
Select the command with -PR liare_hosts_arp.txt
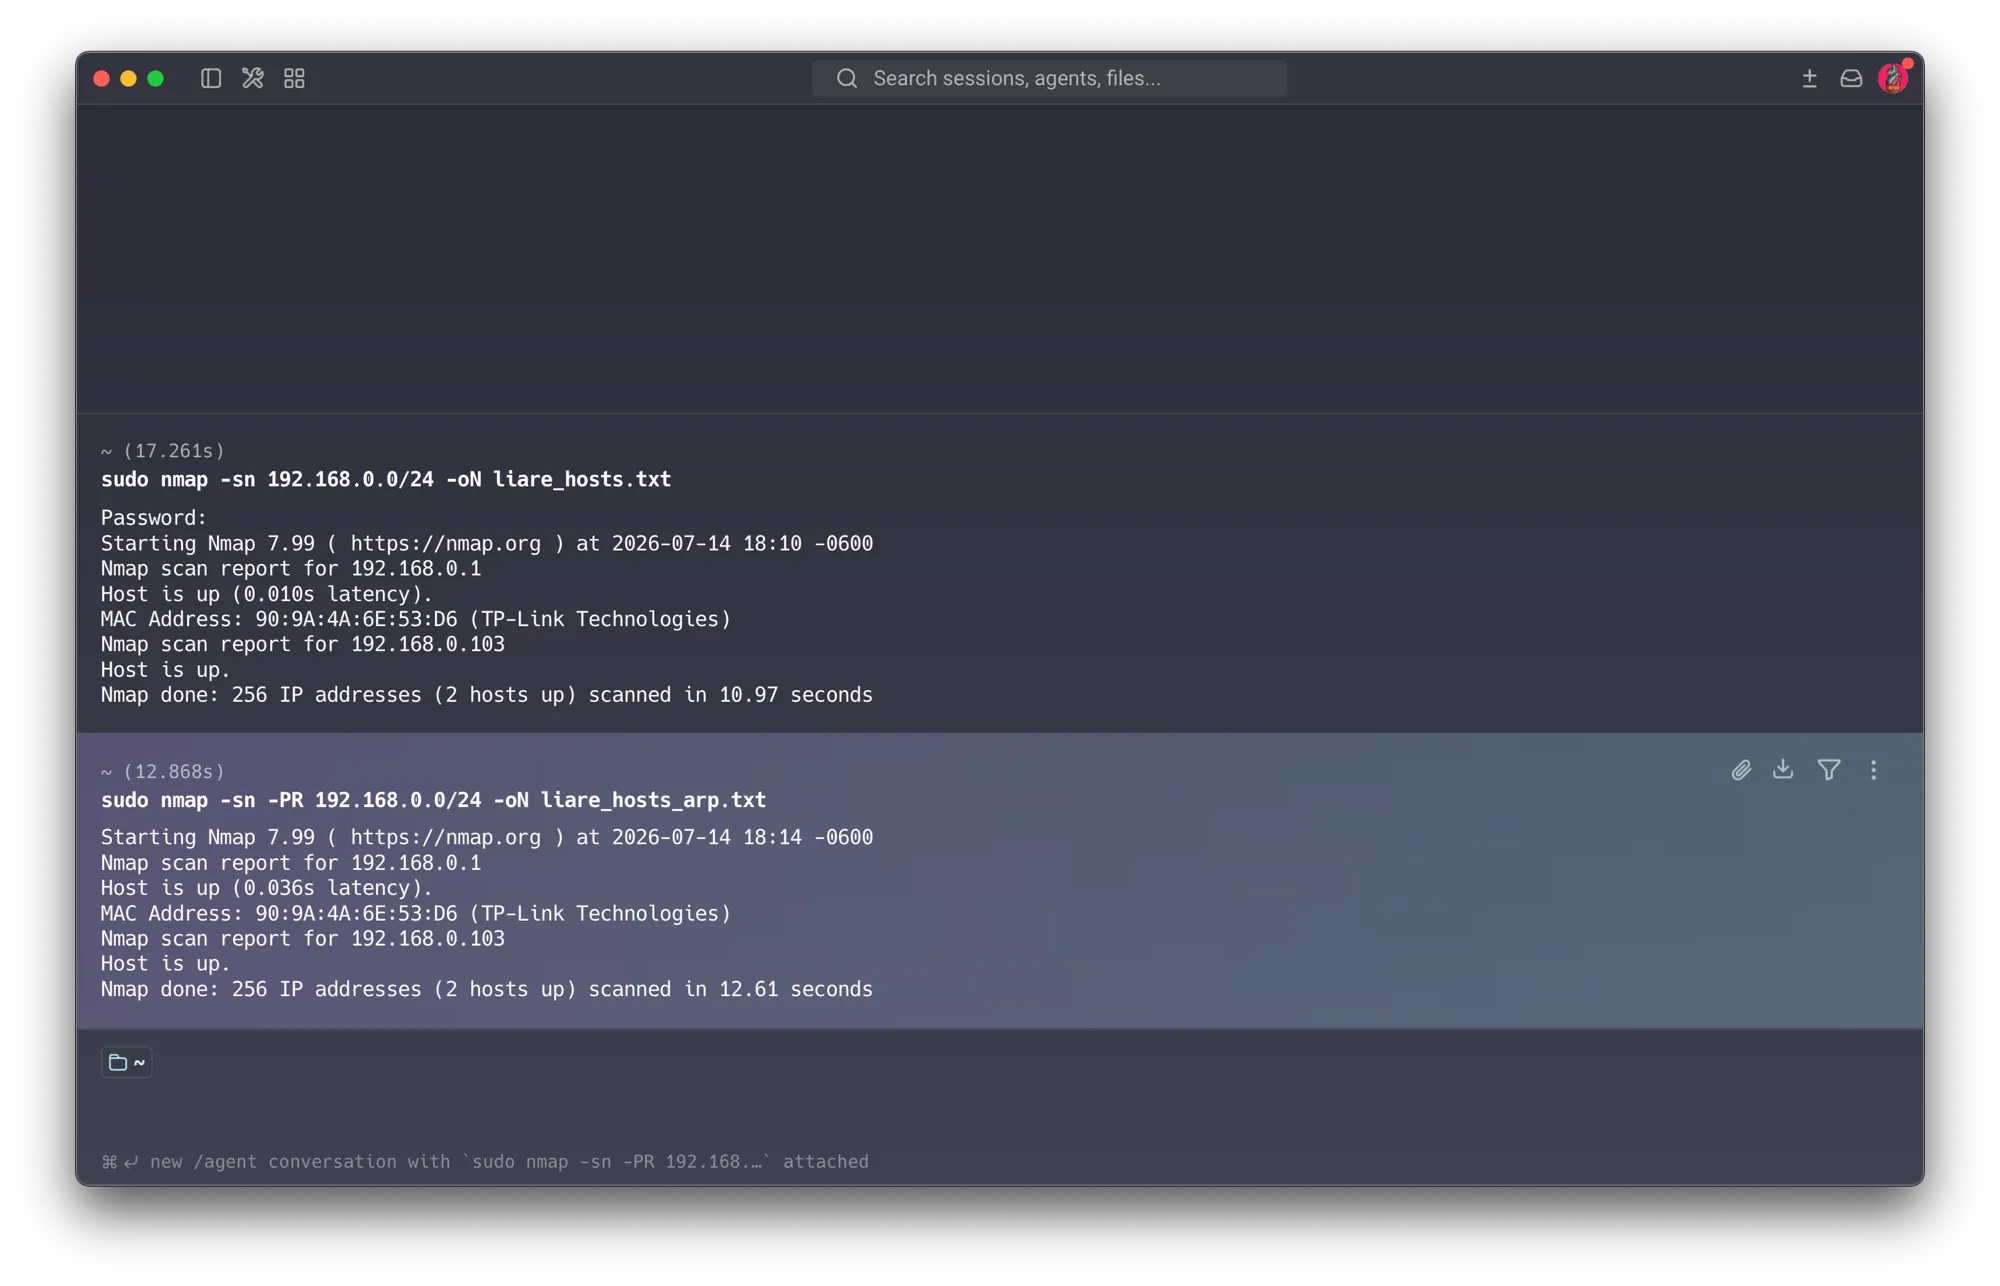pos(433,800)
